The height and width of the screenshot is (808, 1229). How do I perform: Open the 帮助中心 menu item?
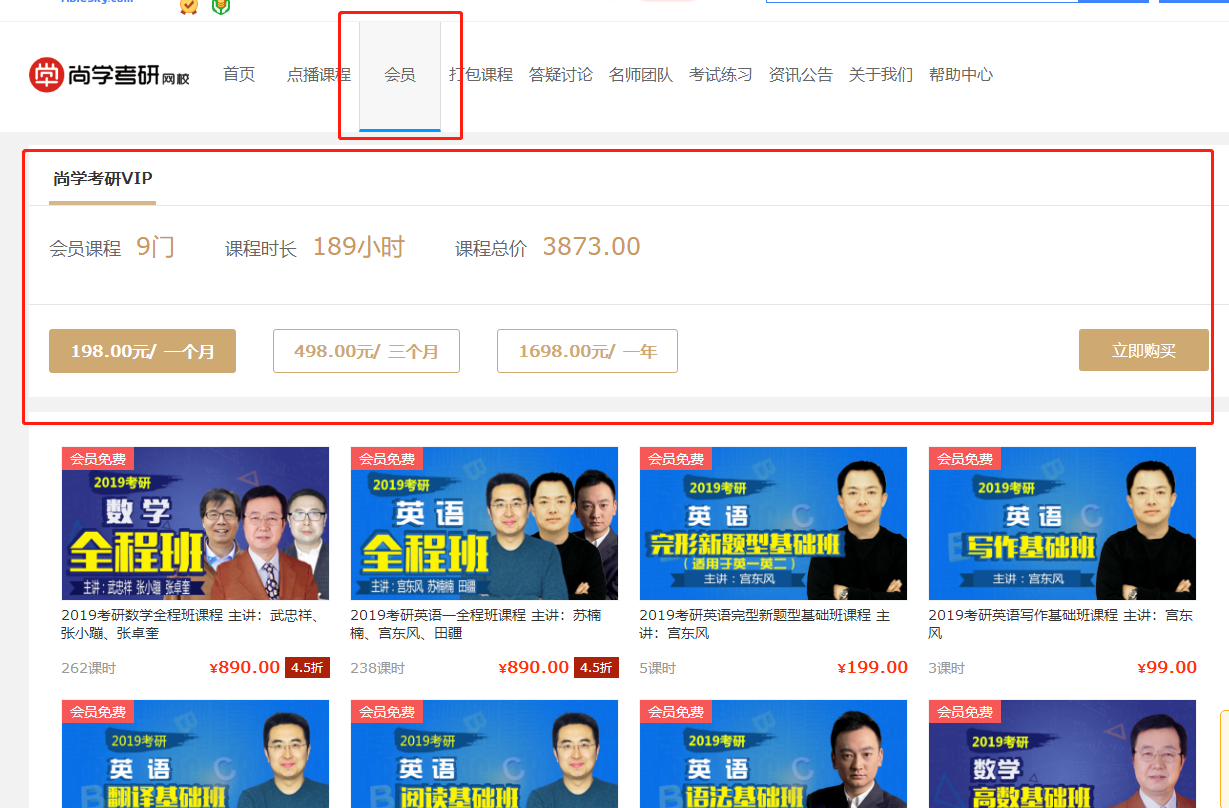(x=961, y=75)
